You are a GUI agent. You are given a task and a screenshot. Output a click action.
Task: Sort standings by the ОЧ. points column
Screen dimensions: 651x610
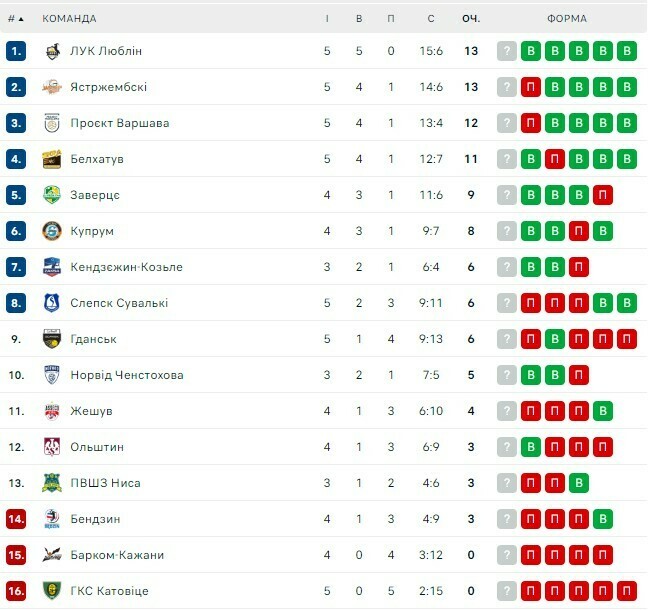(x=471, y=18)
